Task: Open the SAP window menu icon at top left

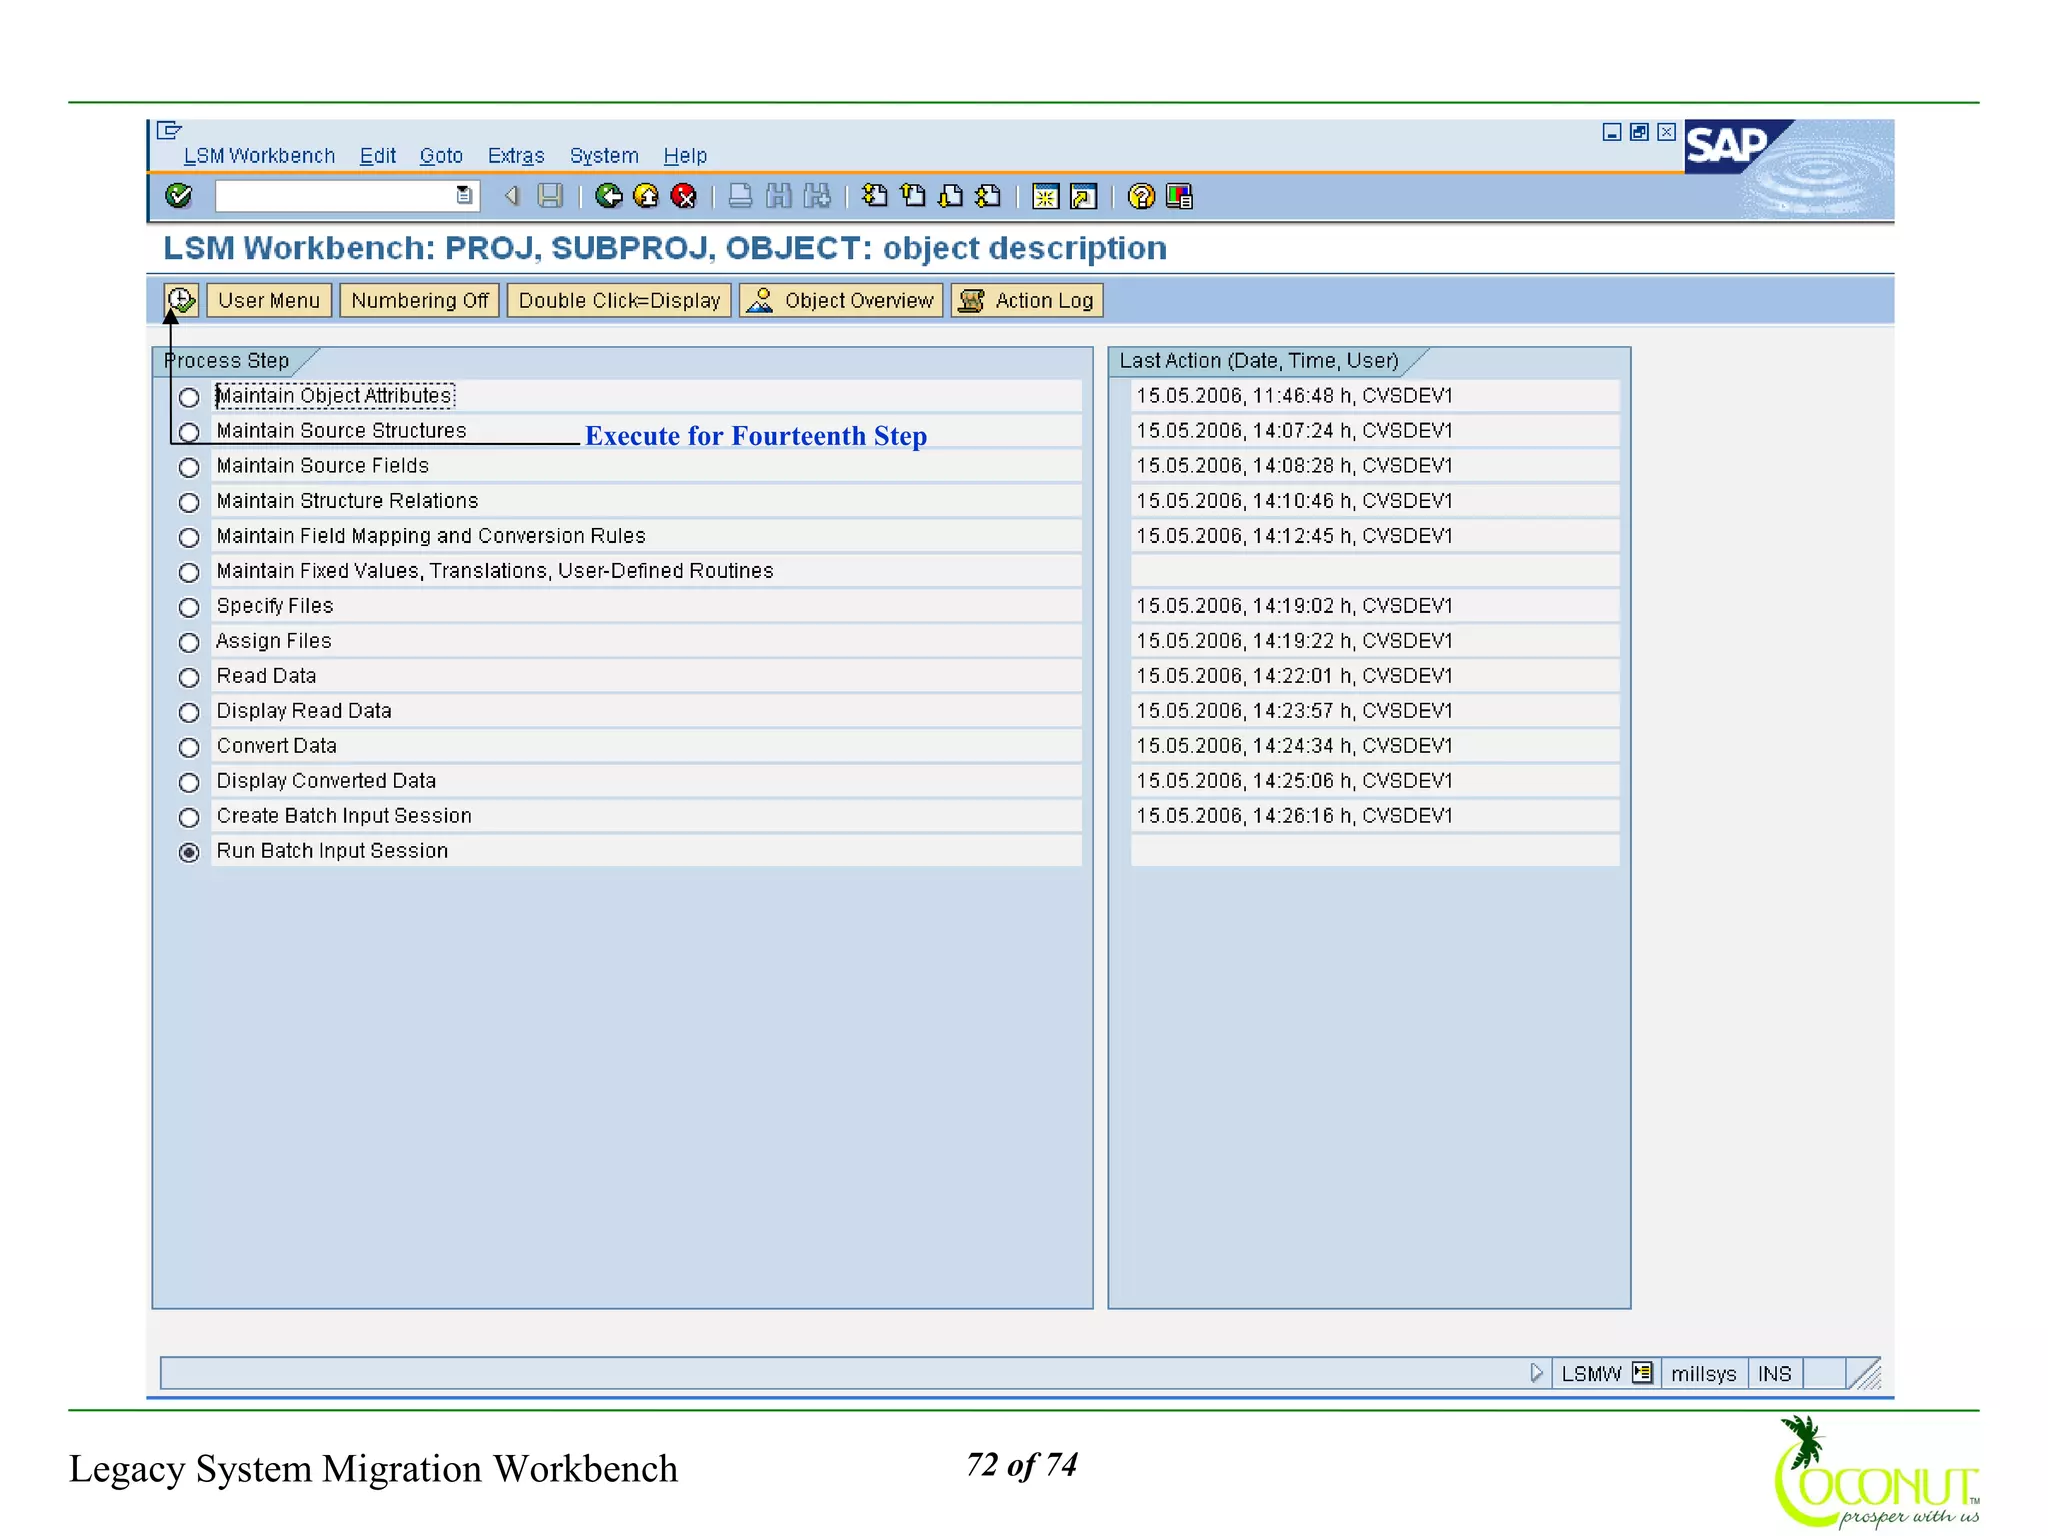Action: (x=170, y=130)
